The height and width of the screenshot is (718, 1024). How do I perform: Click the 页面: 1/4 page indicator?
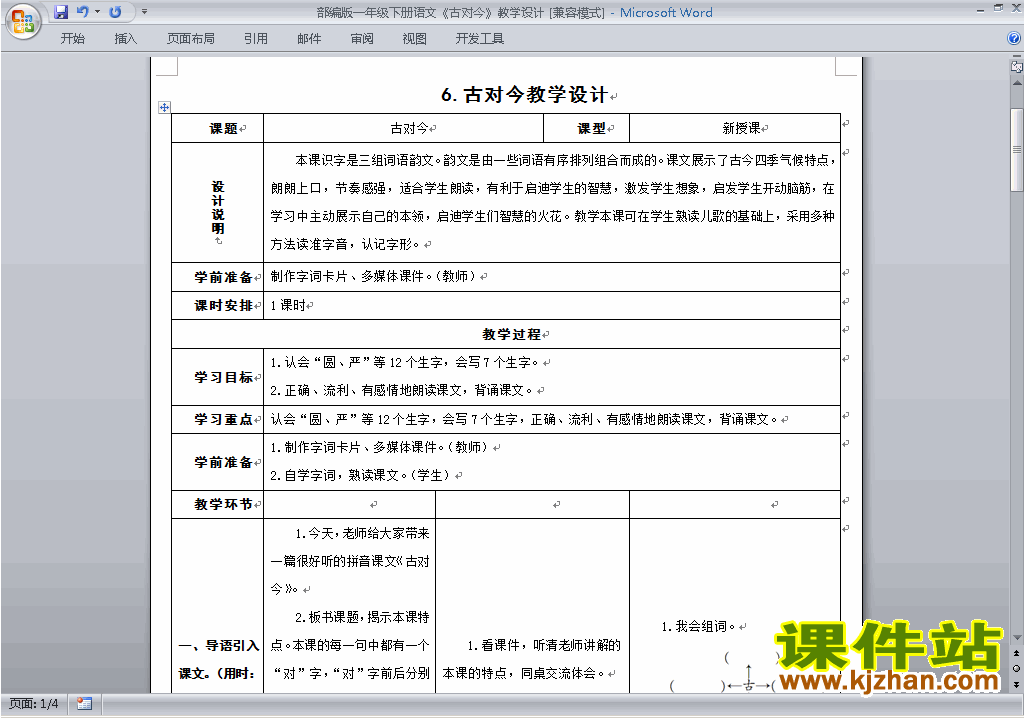click(x=33, y=704)
